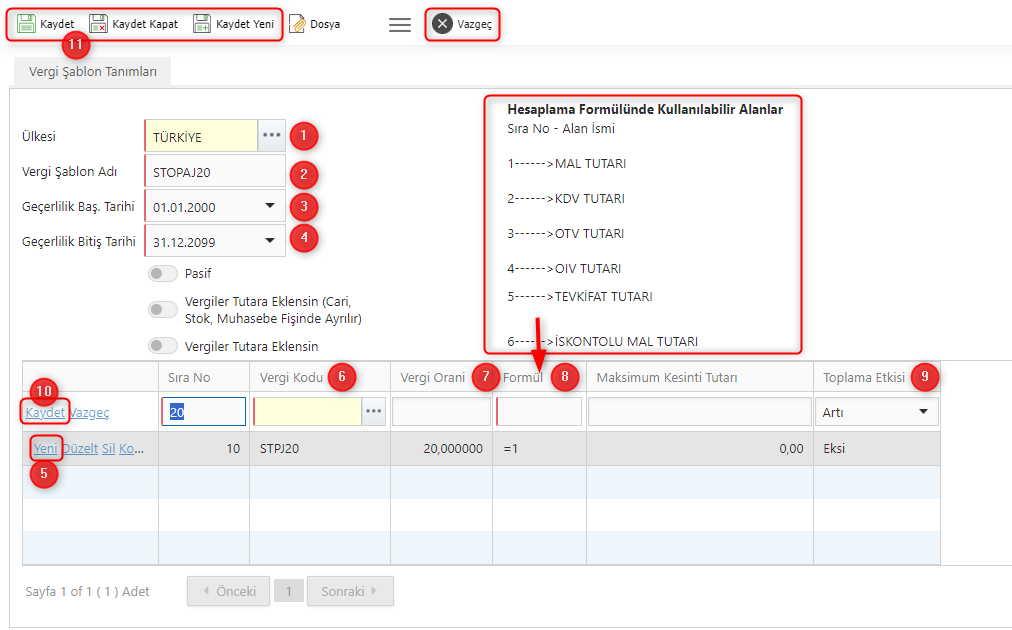Click the Kaydet save button in the top toolbar

[x=45, y=25]
